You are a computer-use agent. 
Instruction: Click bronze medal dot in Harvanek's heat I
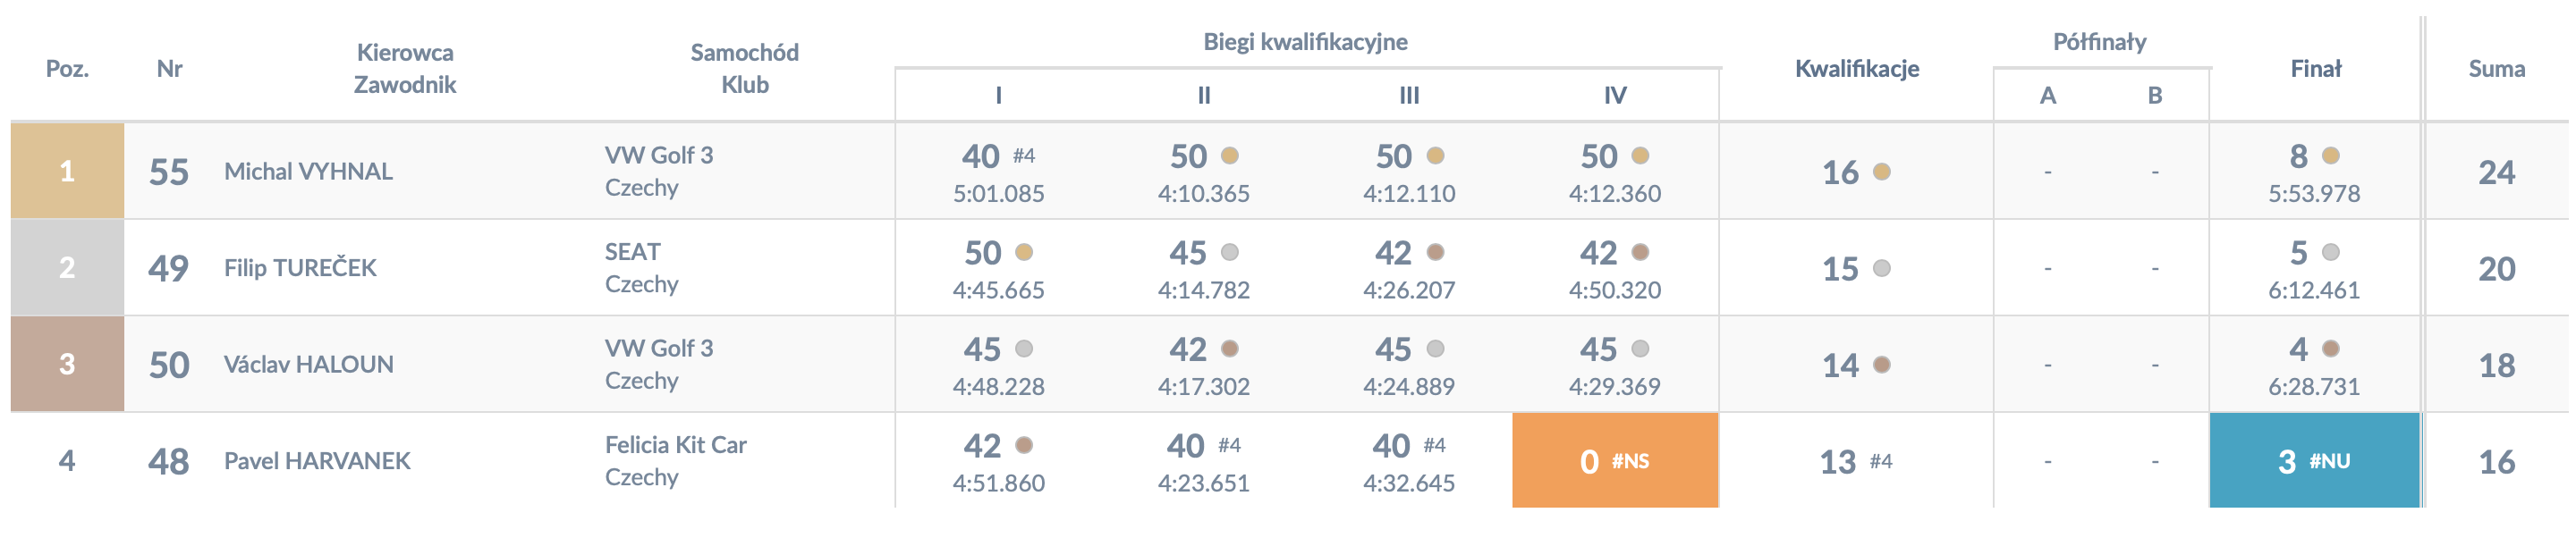click(x=1024, y=446)
